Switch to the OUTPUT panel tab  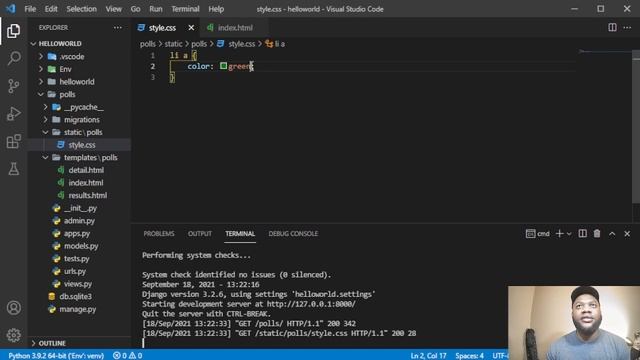click(x=200, y=234)
